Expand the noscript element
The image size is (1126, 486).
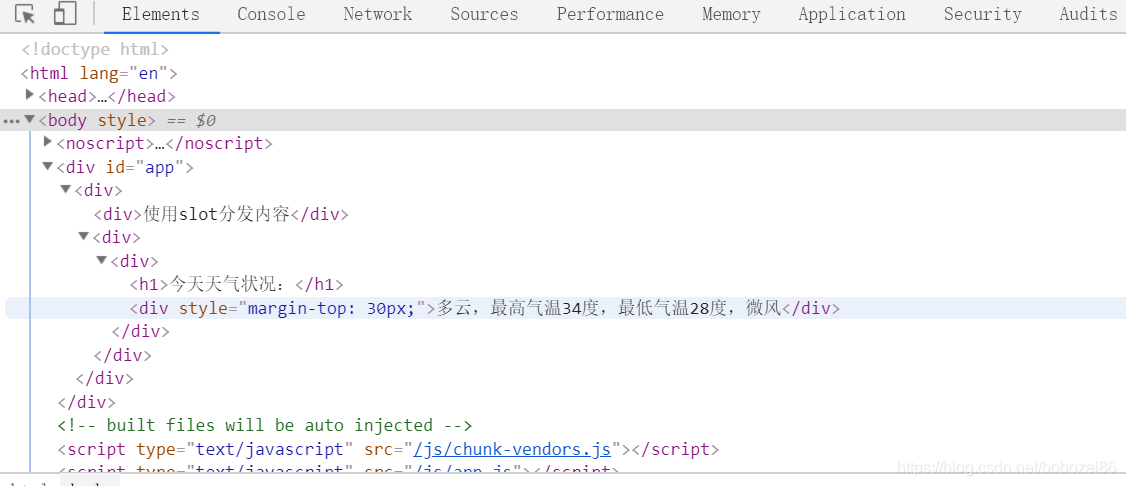(x=48, y=141)
